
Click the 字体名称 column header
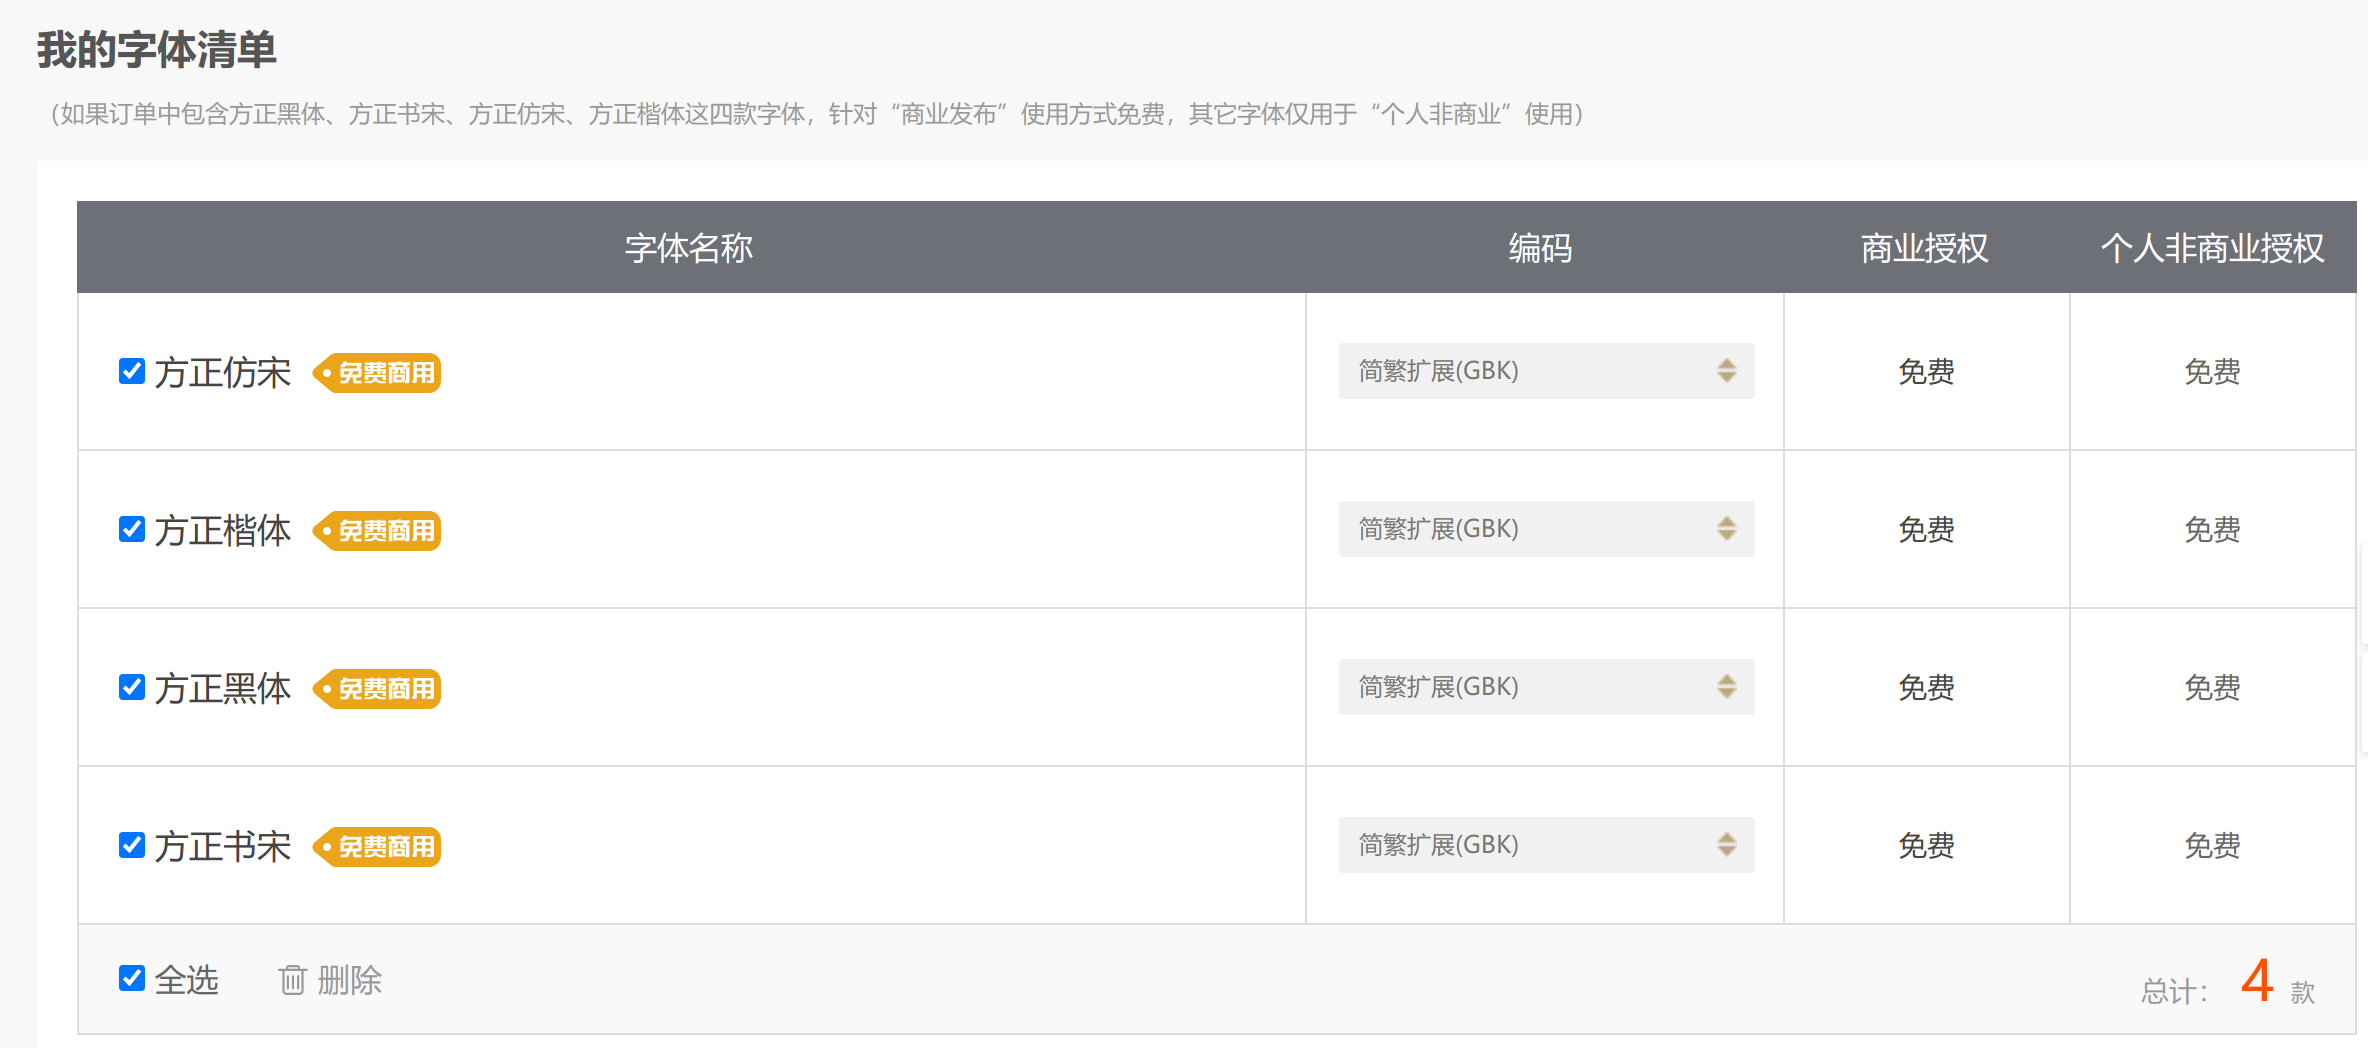(x=689, y=248)
